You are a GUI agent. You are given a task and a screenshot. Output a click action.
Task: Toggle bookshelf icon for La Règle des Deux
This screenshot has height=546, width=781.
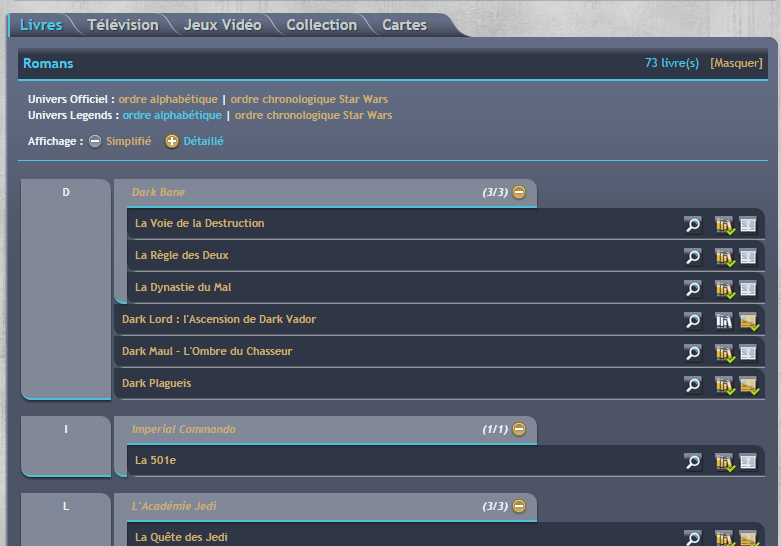point(724,257)
